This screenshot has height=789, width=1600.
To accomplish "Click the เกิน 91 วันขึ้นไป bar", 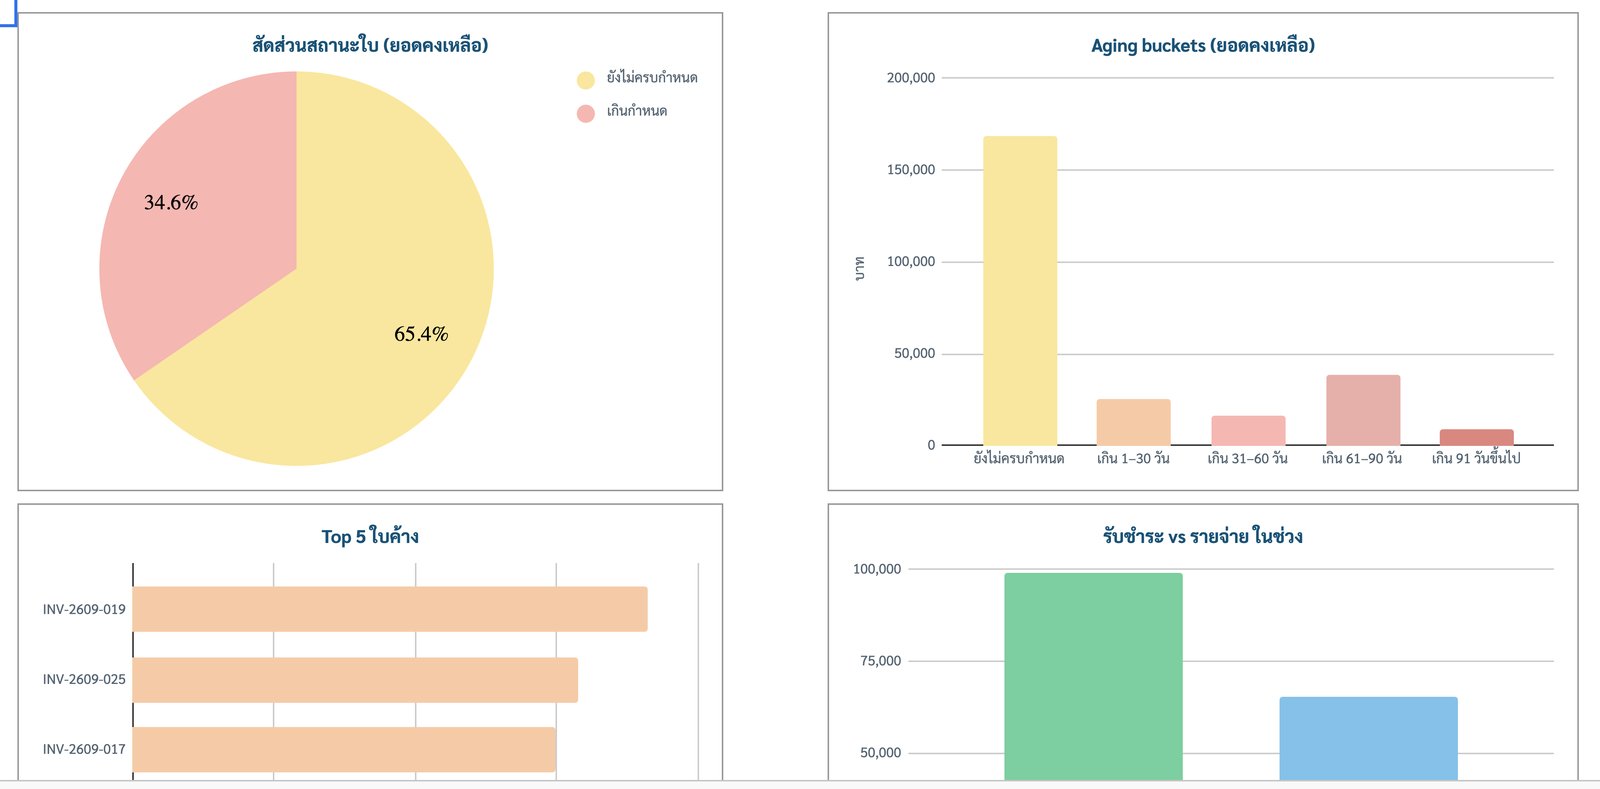I will coord(1477,437).
